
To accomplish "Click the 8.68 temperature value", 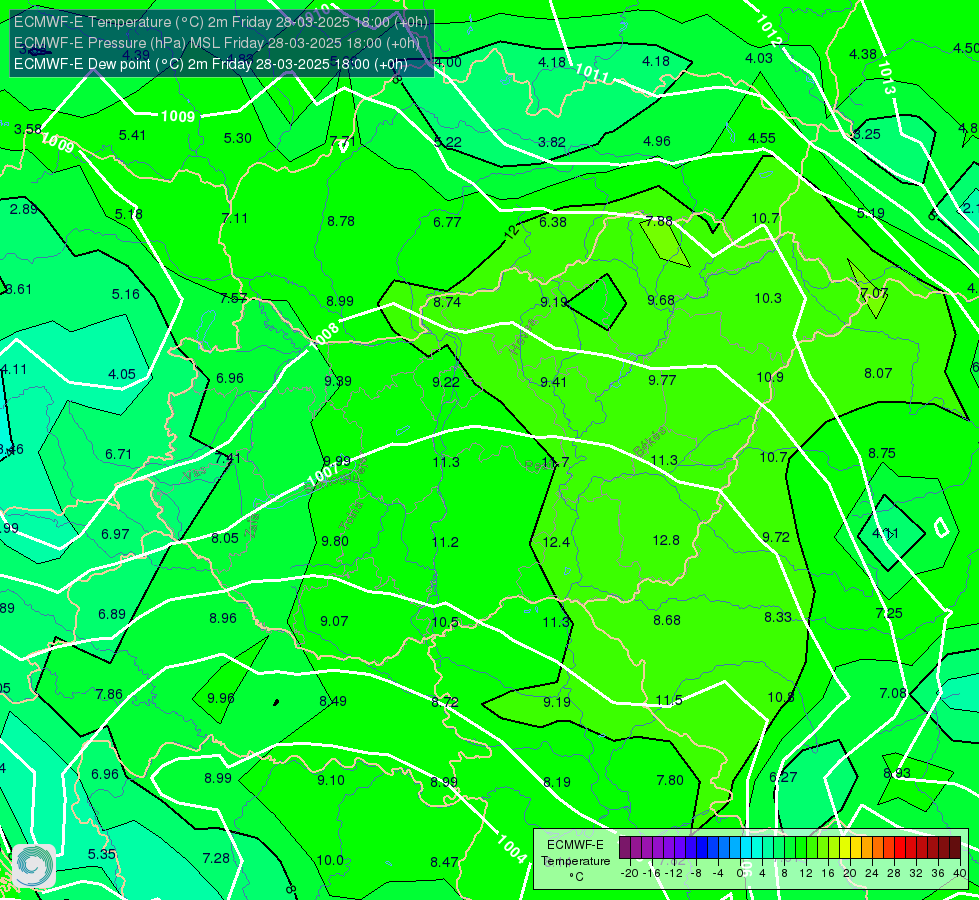I will pyautogui.click(x=667, y=620).
